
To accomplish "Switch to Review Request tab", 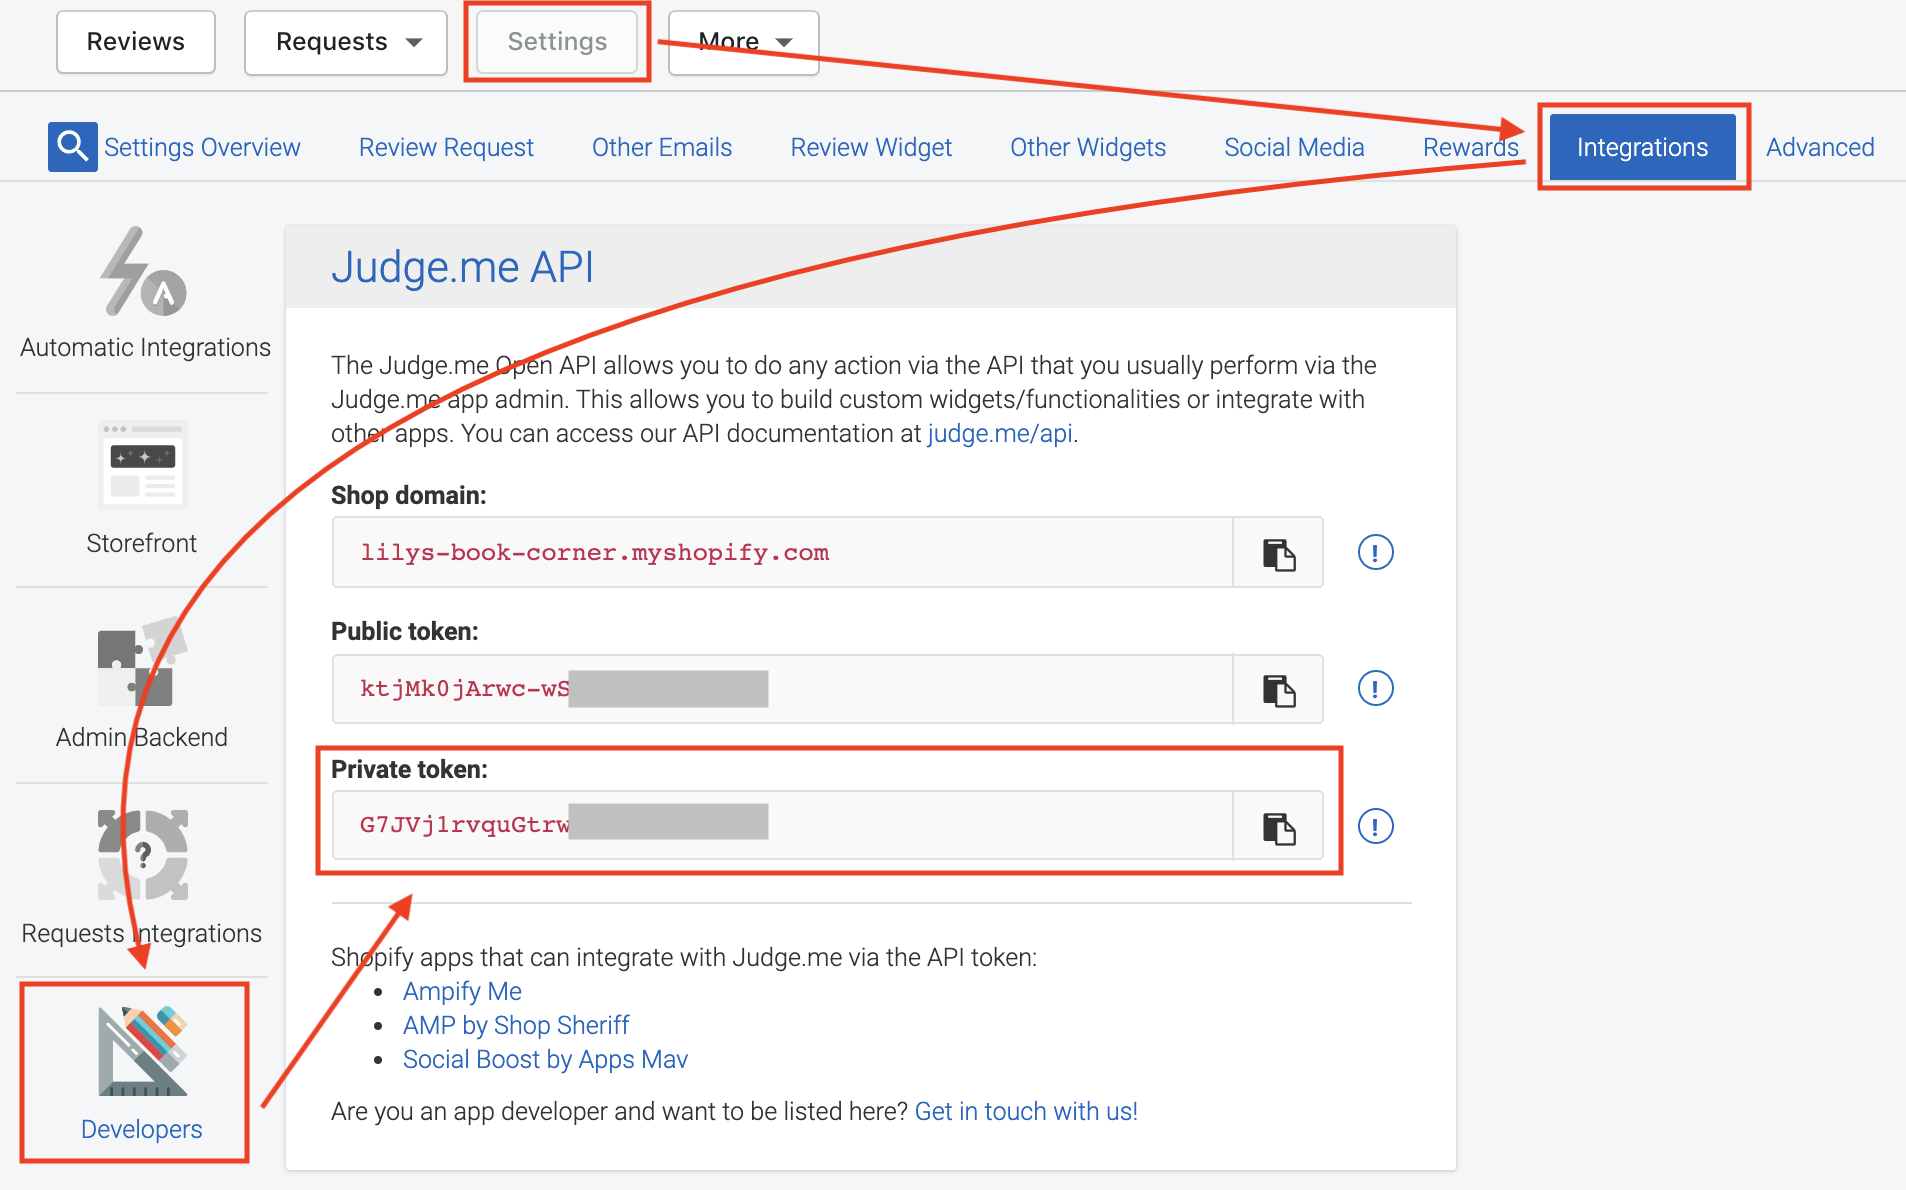I will [x=446, y=147].
